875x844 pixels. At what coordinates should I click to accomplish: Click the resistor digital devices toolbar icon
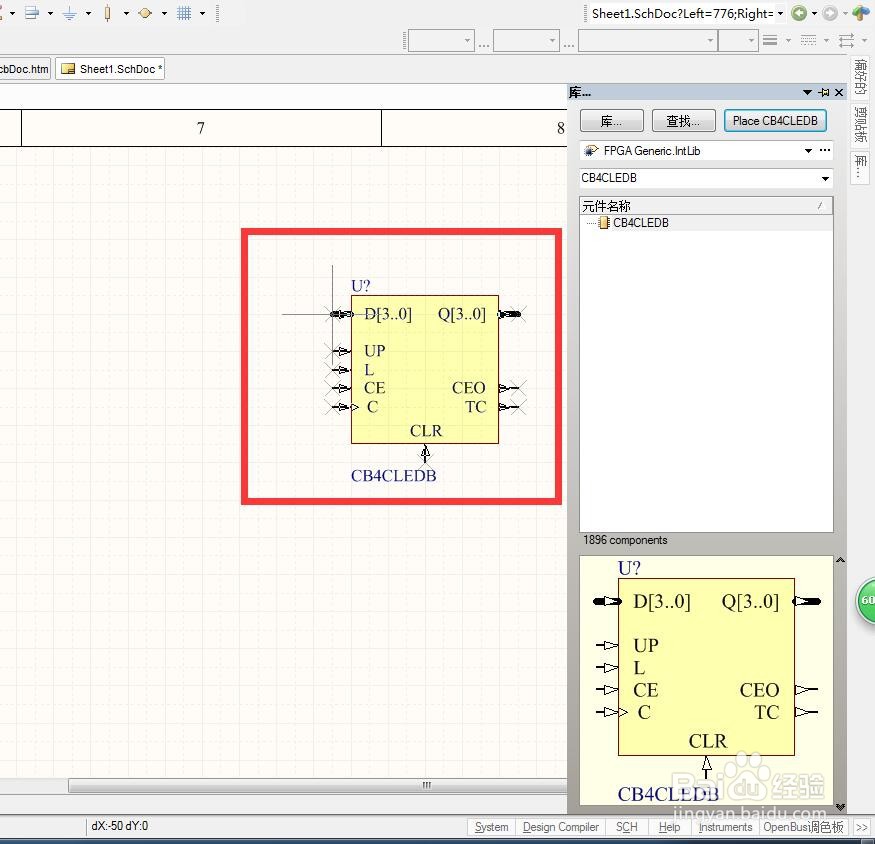coord(107,13)
